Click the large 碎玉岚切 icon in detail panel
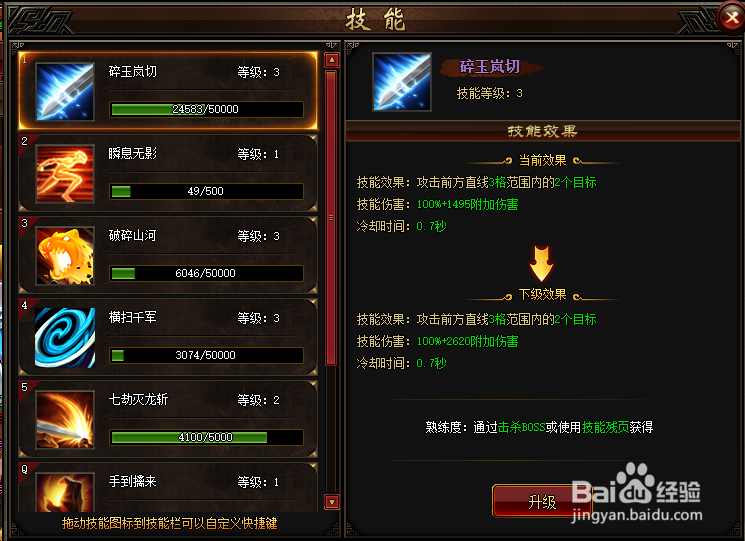The image size is (745, 541). (x=402, y=82)
